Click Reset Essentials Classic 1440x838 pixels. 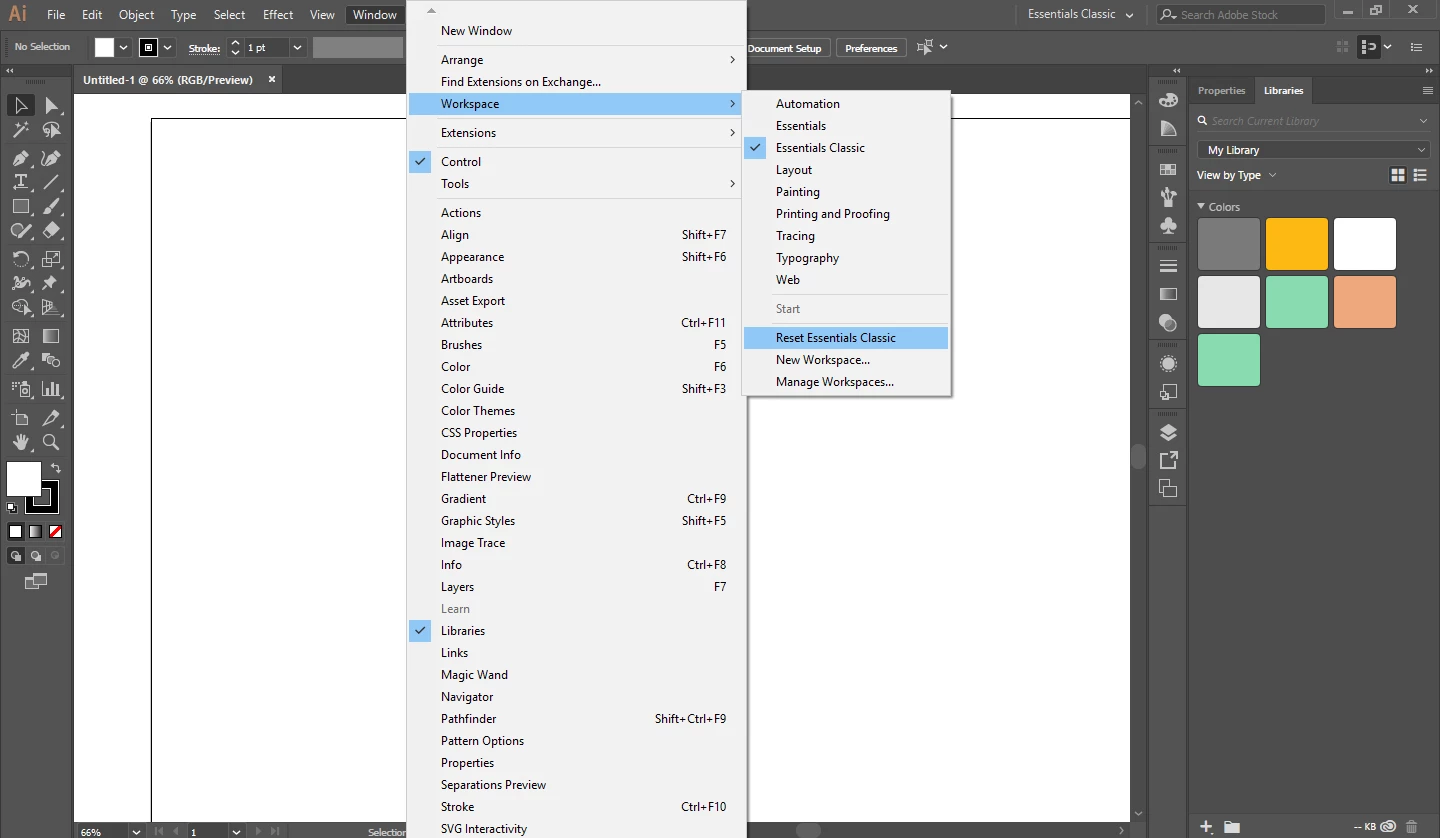pyautogui.click(x=846, y=338)
